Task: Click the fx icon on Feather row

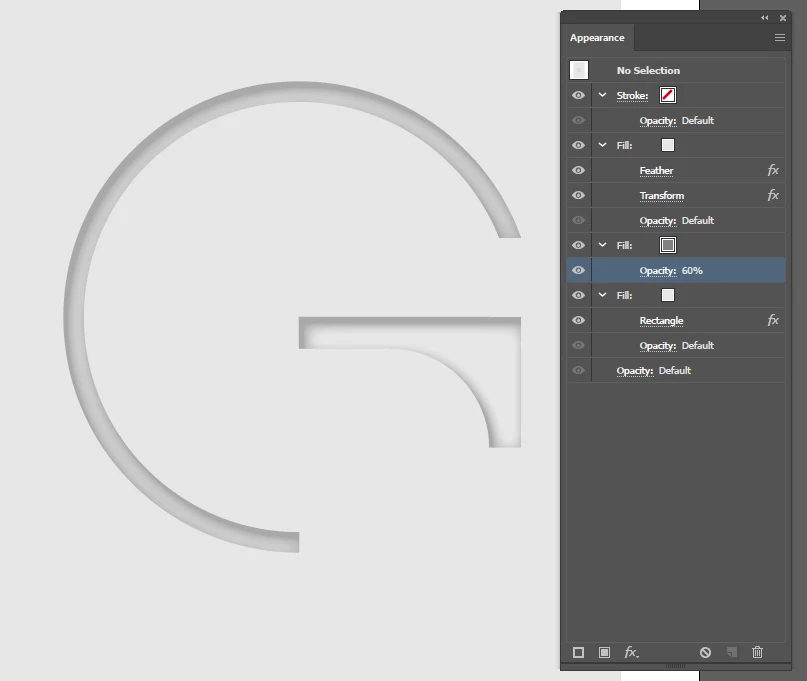Action: coord(773,170)
